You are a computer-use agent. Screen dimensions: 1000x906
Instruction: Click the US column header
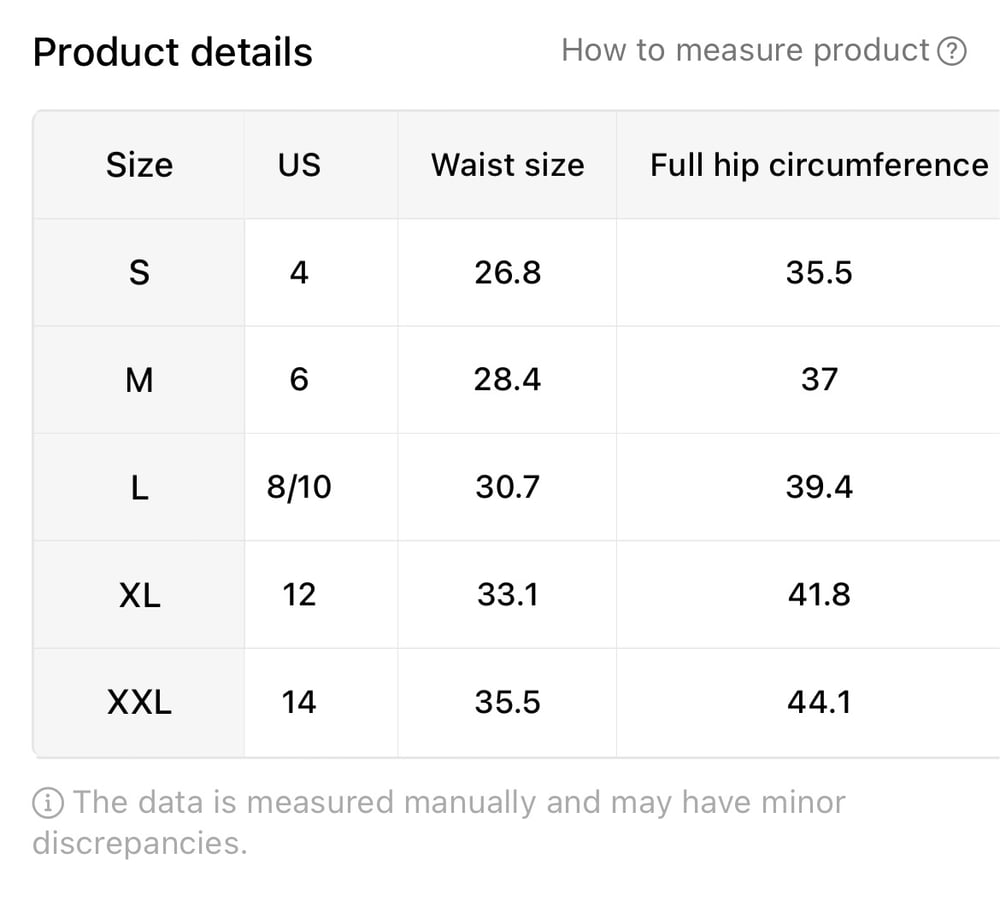(299, 165)
